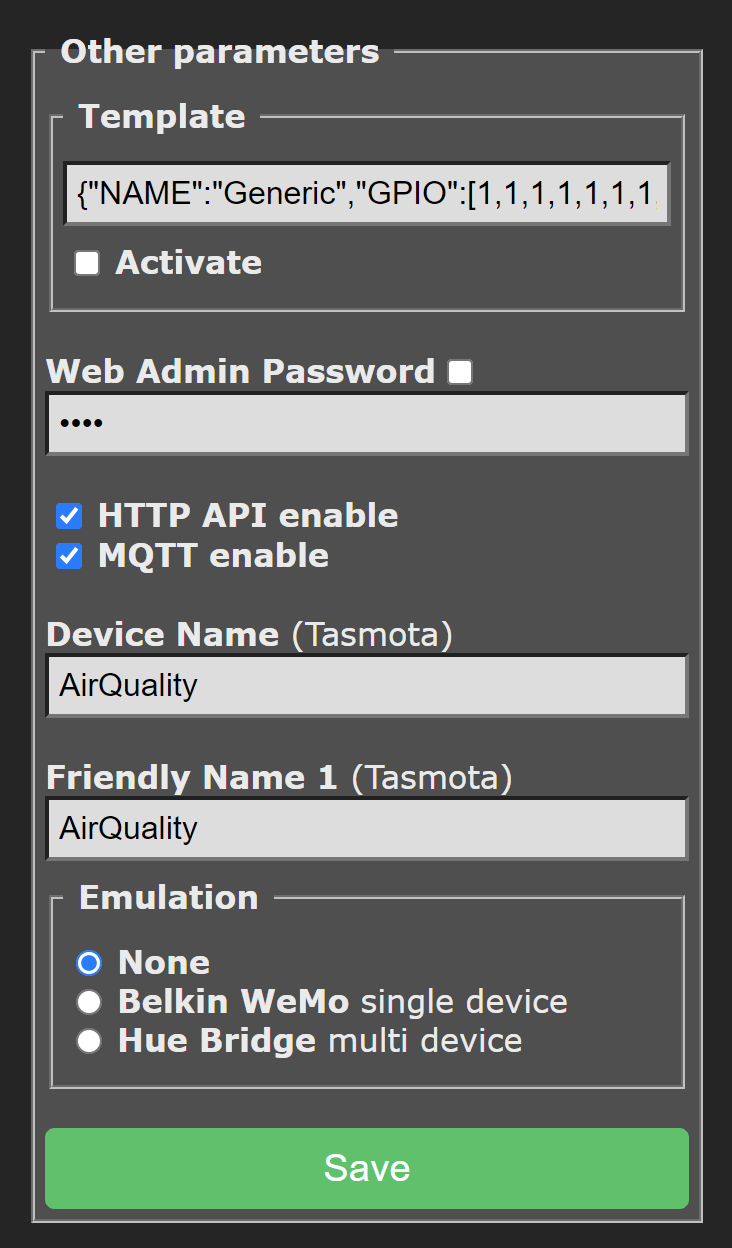The image size is (732, 1248).
Task: Uncheck the HTTP API enable checkbox
Action: point(69,516)
